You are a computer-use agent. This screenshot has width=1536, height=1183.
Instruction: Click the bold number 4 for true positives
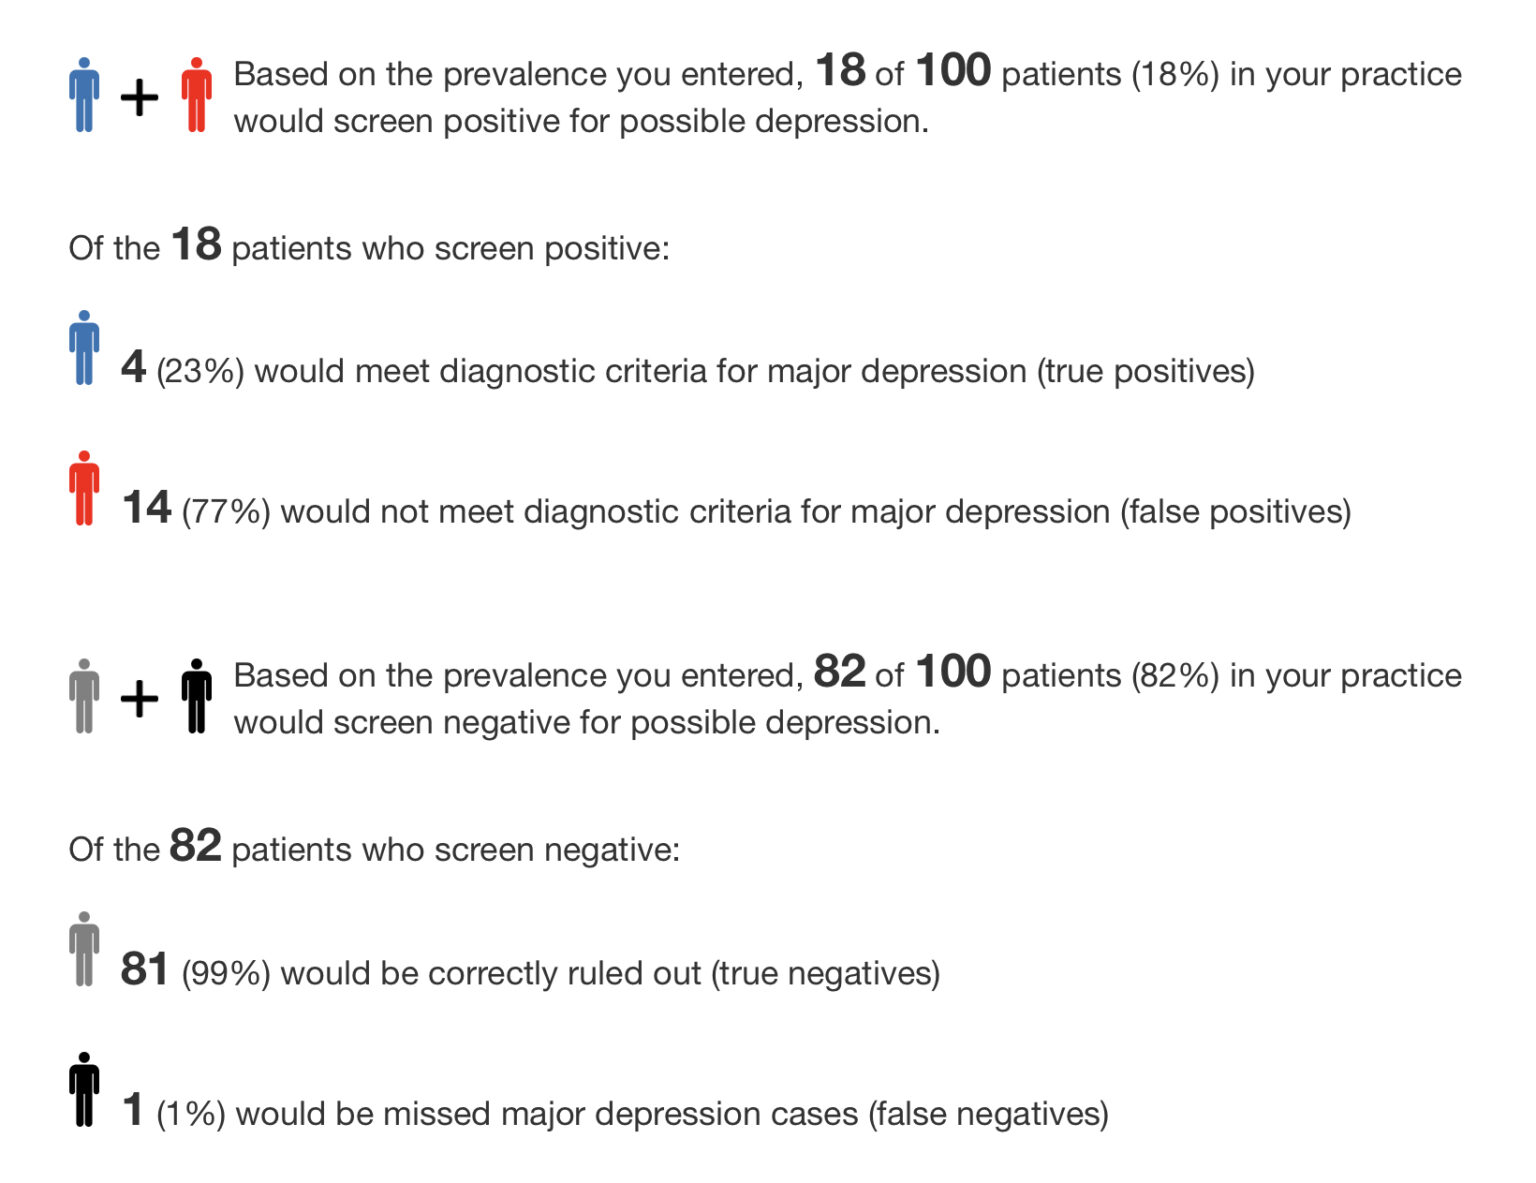click(x=133, y=367)
